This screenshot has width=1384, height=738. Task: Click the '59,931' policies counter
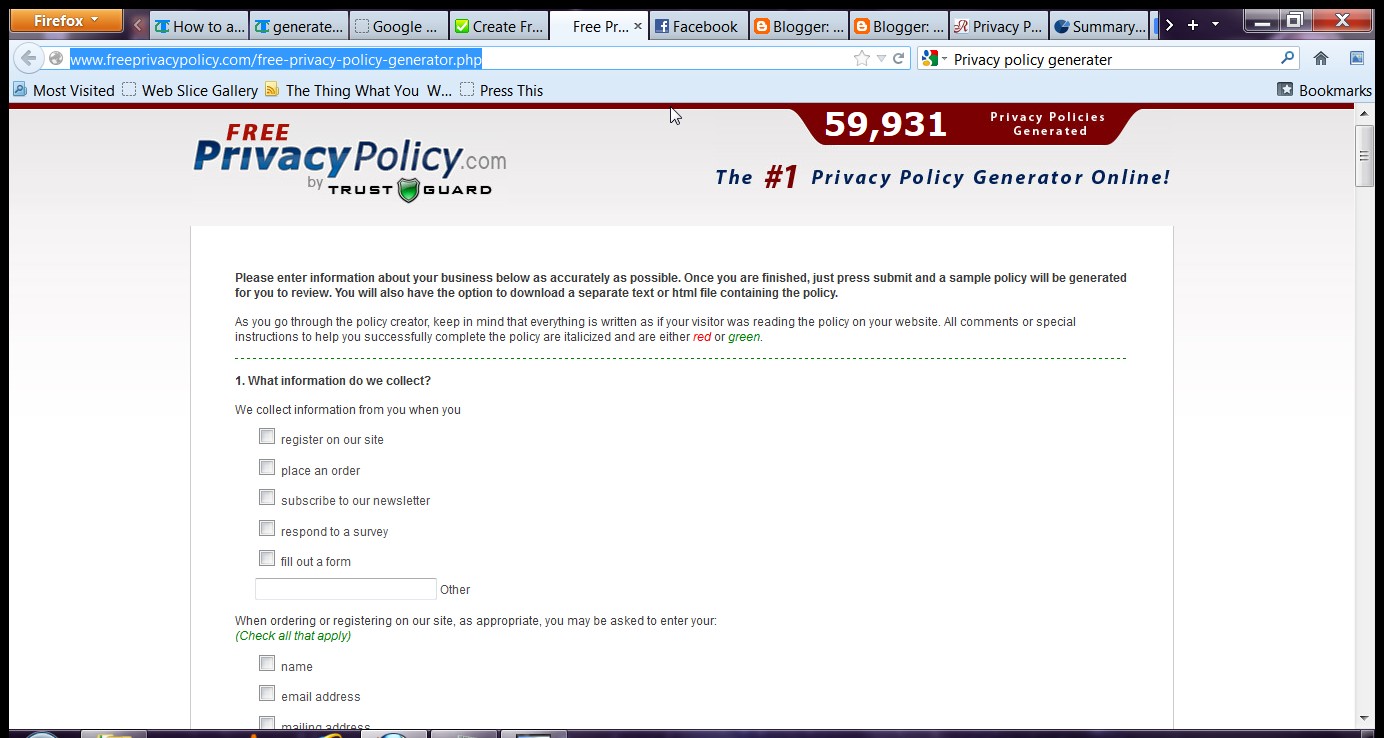click(x=885, y=125)
